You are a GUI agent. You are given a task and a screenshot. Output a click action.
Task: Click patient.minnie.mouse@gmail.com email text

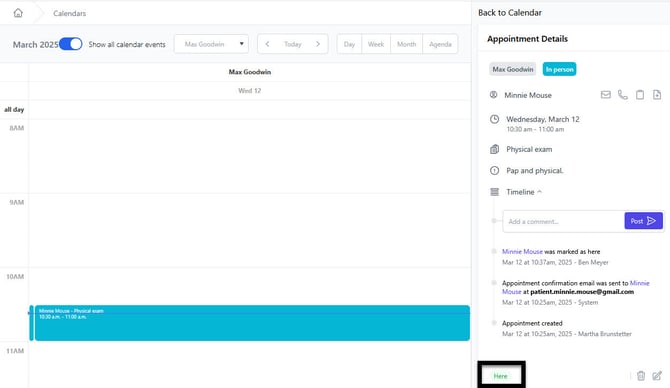[582, 292]
